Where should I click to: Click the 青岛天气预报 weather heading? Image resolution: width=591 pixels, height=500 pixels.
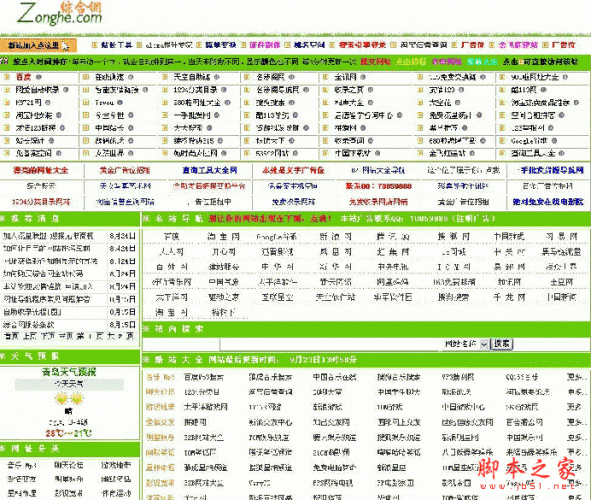(x=69, y=372)
